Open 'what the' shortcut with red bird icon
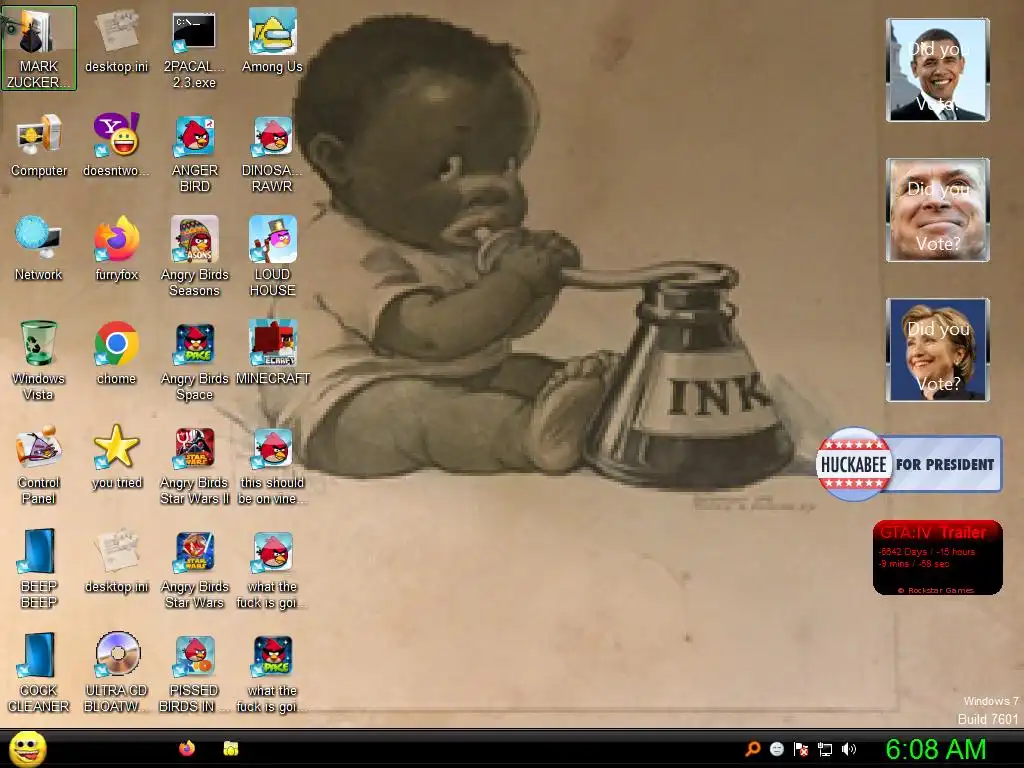This screenshot has height=768, width=1024. click(x=272, y=569)
